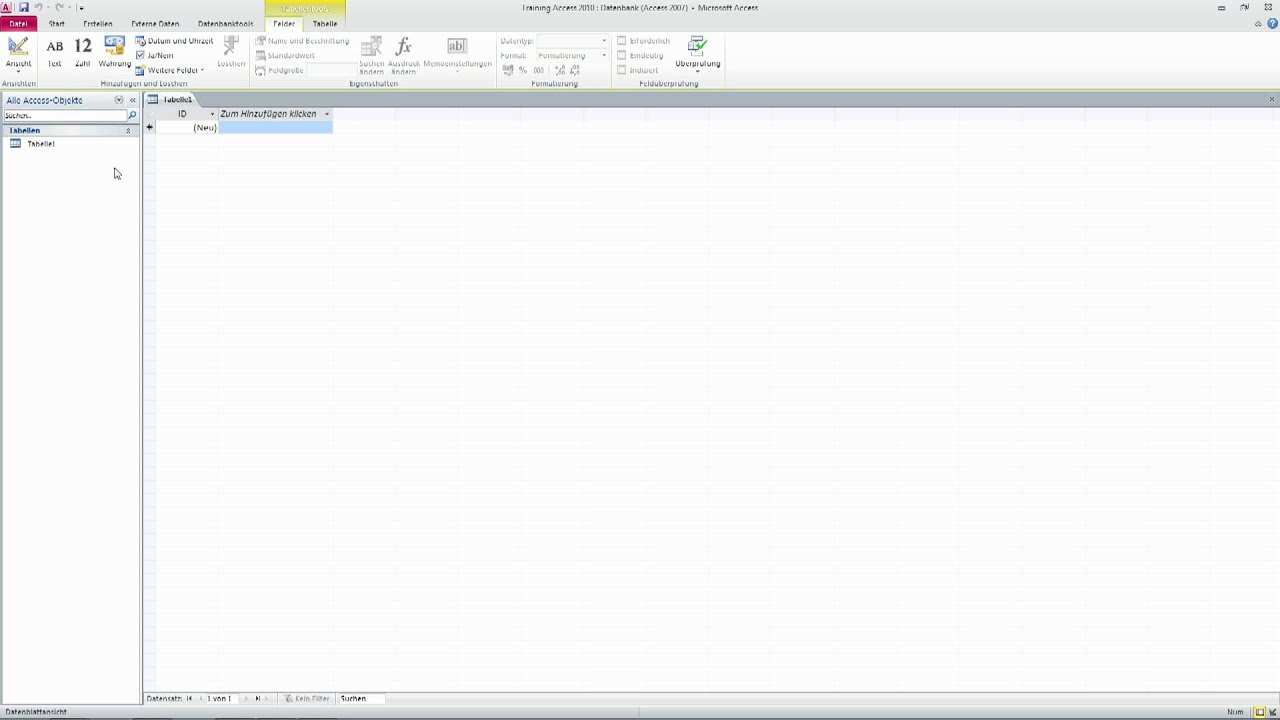Click the highlighted empty cell next to (Neu)
The height and width of the screenshot is (720, 1280).
275,128
